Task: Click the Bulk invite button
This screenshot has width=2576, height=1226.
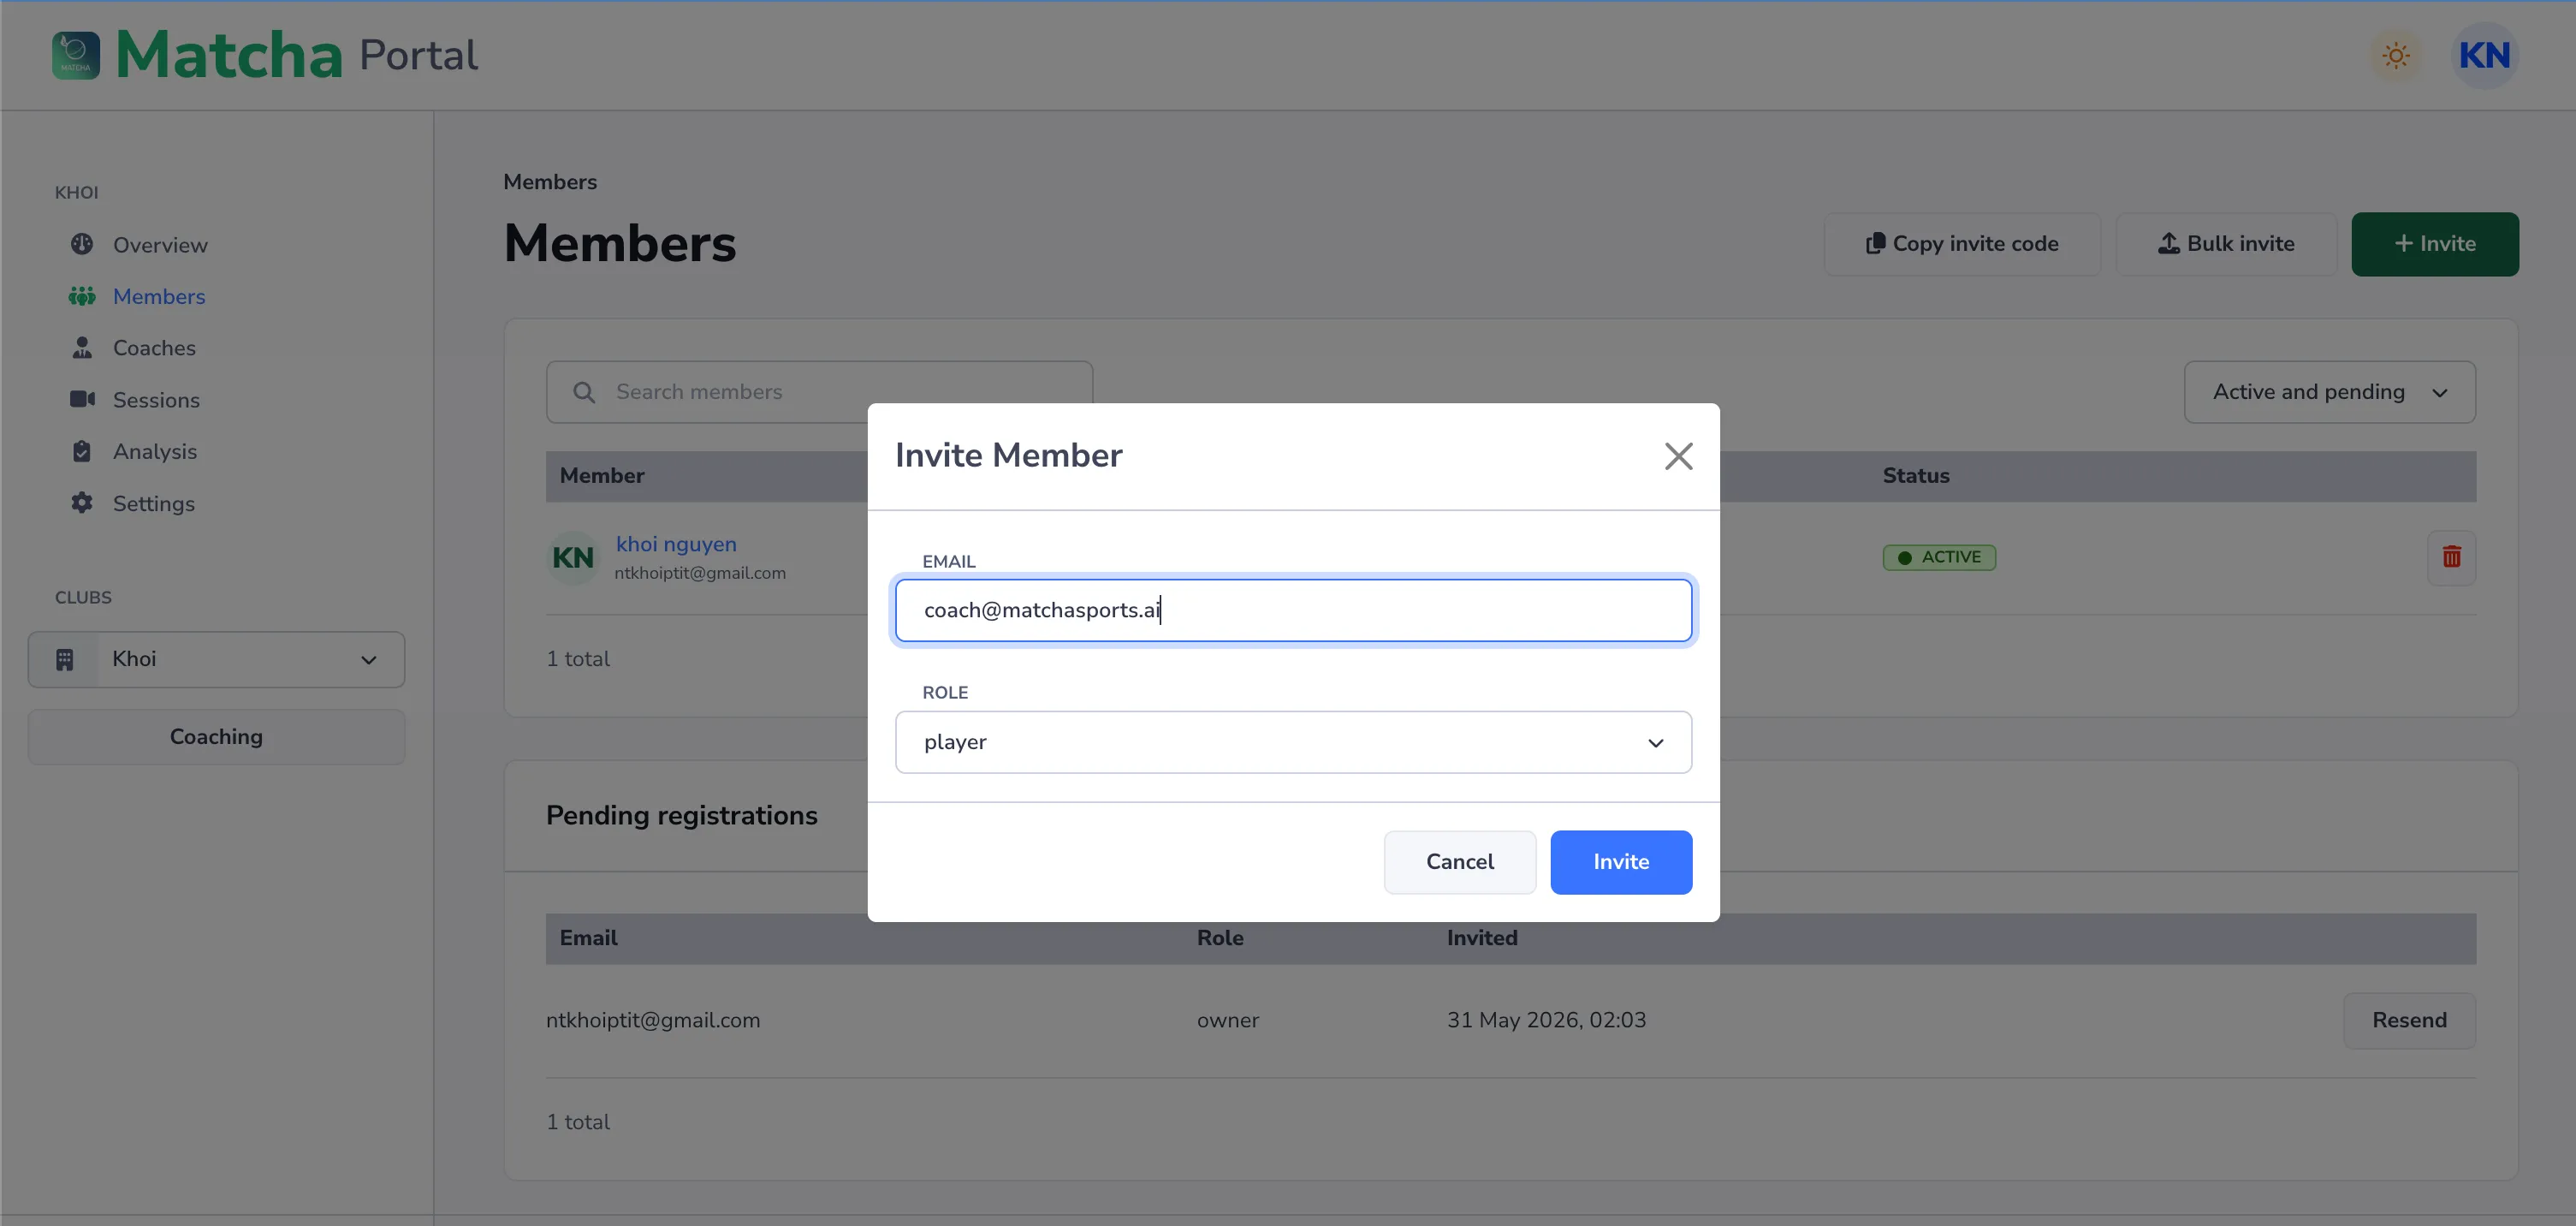Action: tap(2226, 244)
